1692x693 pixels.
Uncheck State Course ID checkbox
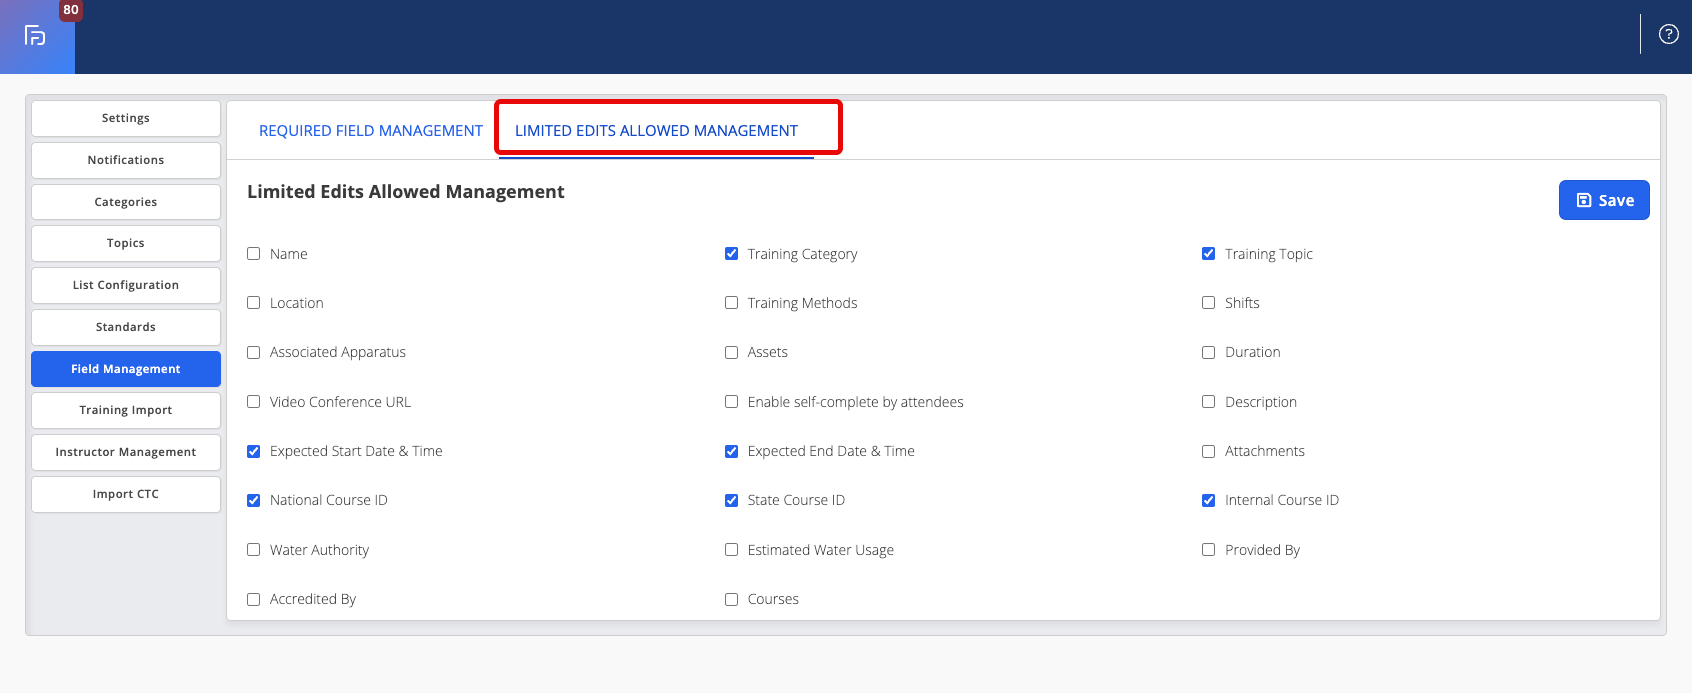point(731,500)
